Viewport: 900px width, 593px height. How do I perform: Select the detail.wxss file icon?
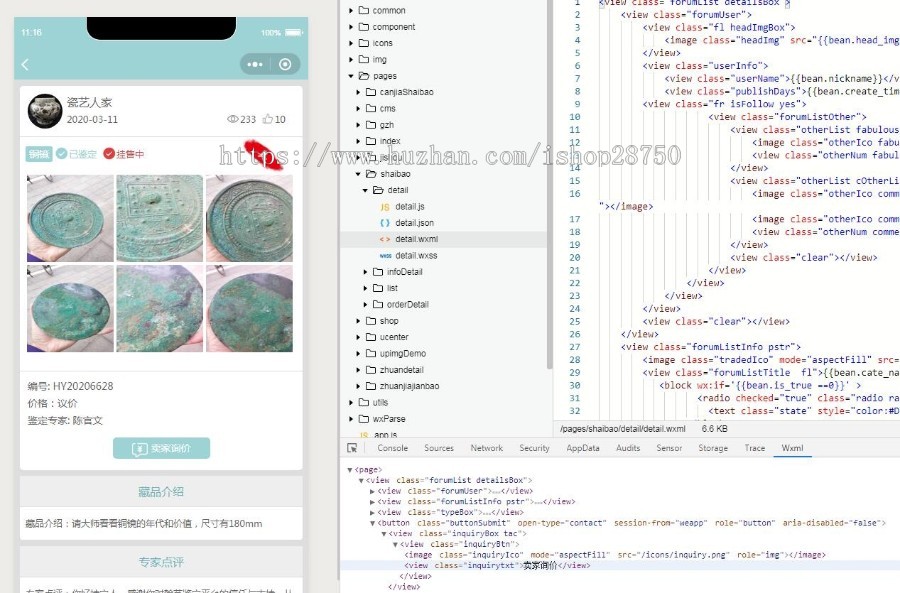385,255
